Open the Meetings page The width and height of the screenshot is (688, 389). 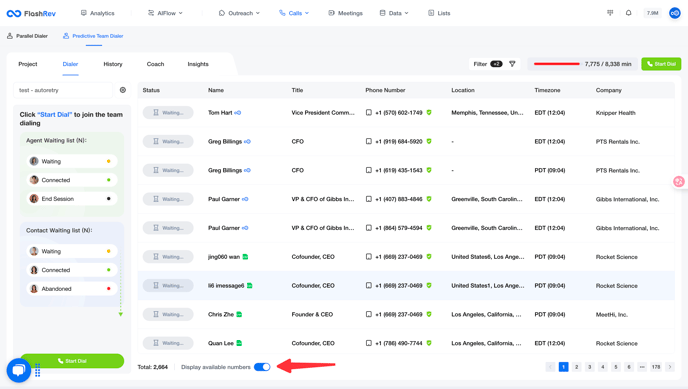(345, 13)
